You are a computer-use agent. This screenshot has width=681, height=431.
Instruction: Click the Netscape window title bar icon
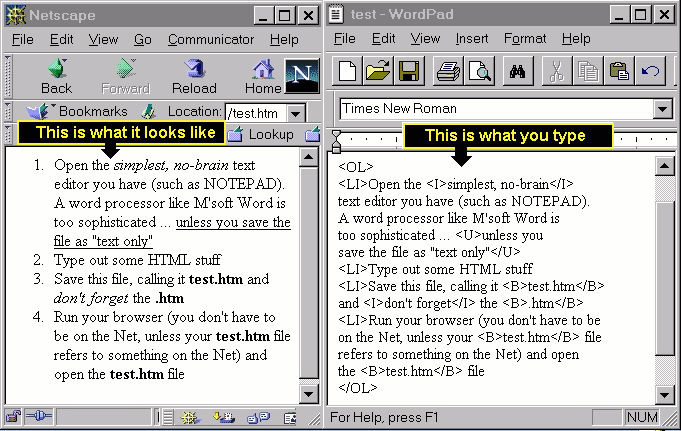(16, 15)
